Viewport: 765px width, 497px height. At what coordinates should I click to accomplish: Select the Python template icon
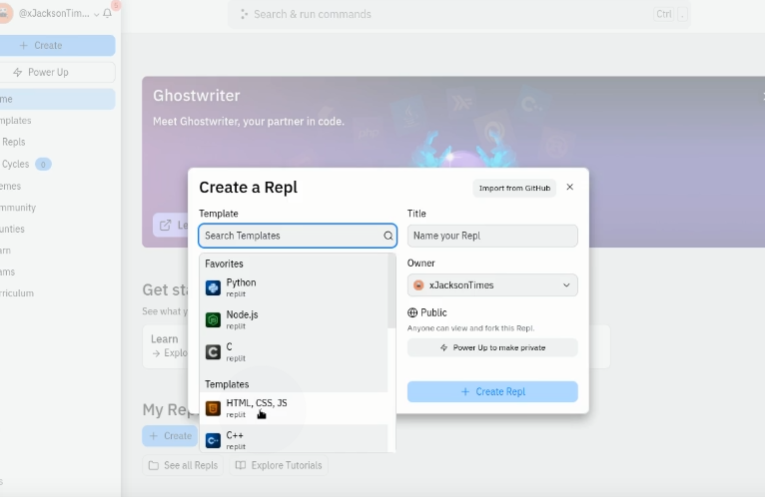click(213, 288)
